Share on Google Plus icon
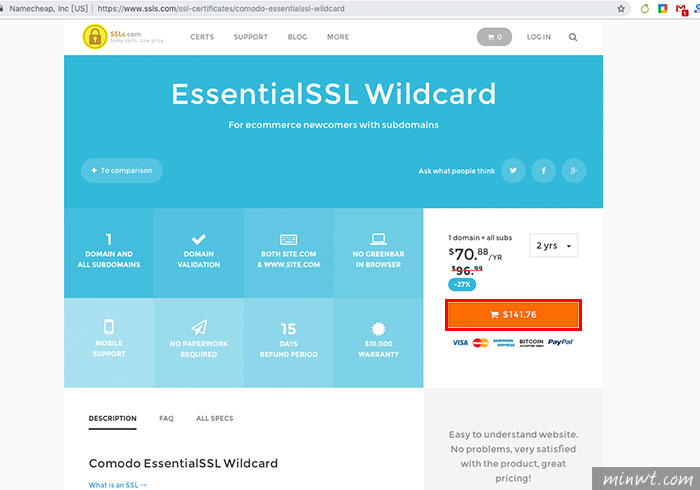This screenshot has height=490, width=700. [x=574, y=170]
